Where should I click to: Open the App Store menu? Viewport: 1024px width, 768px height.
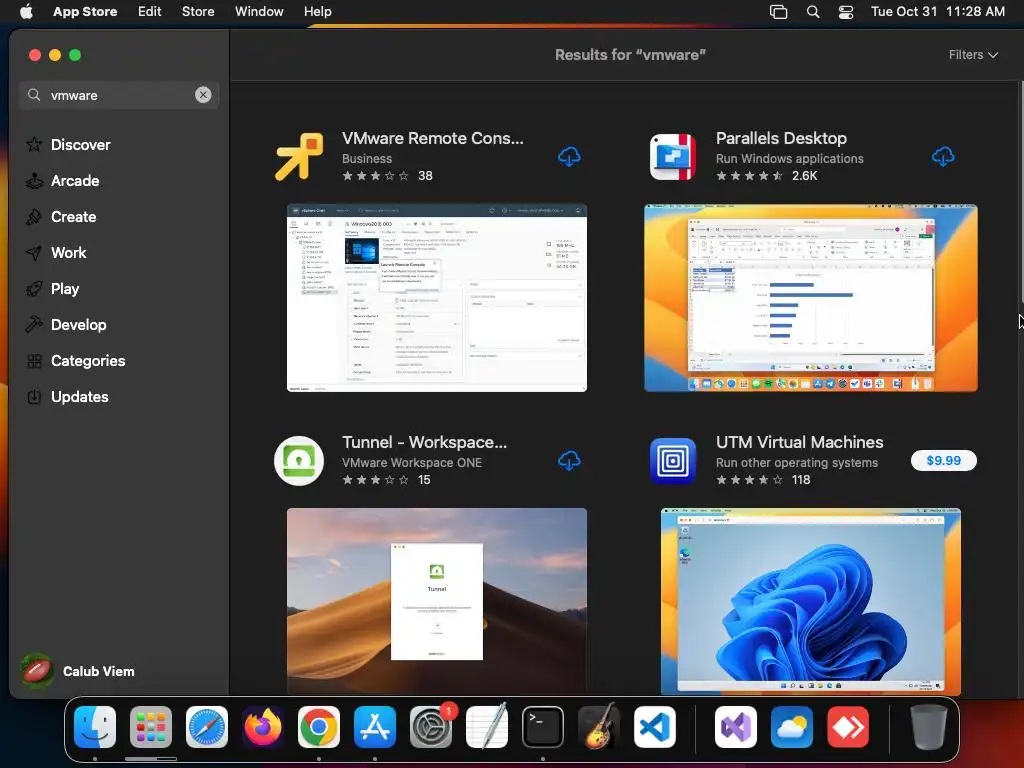(85, 11)
